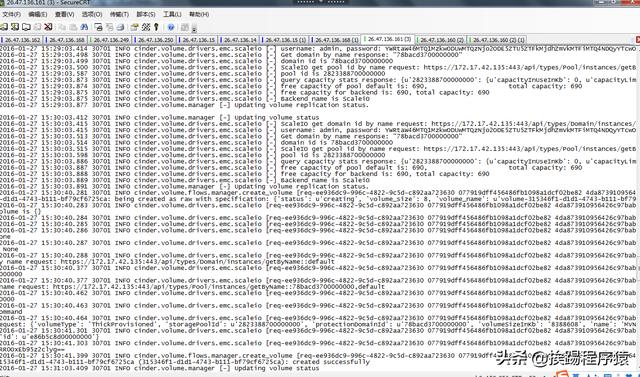The image size is (640, 377).
Task: Open the 工具(L) menu
Action: coord(172,14)
